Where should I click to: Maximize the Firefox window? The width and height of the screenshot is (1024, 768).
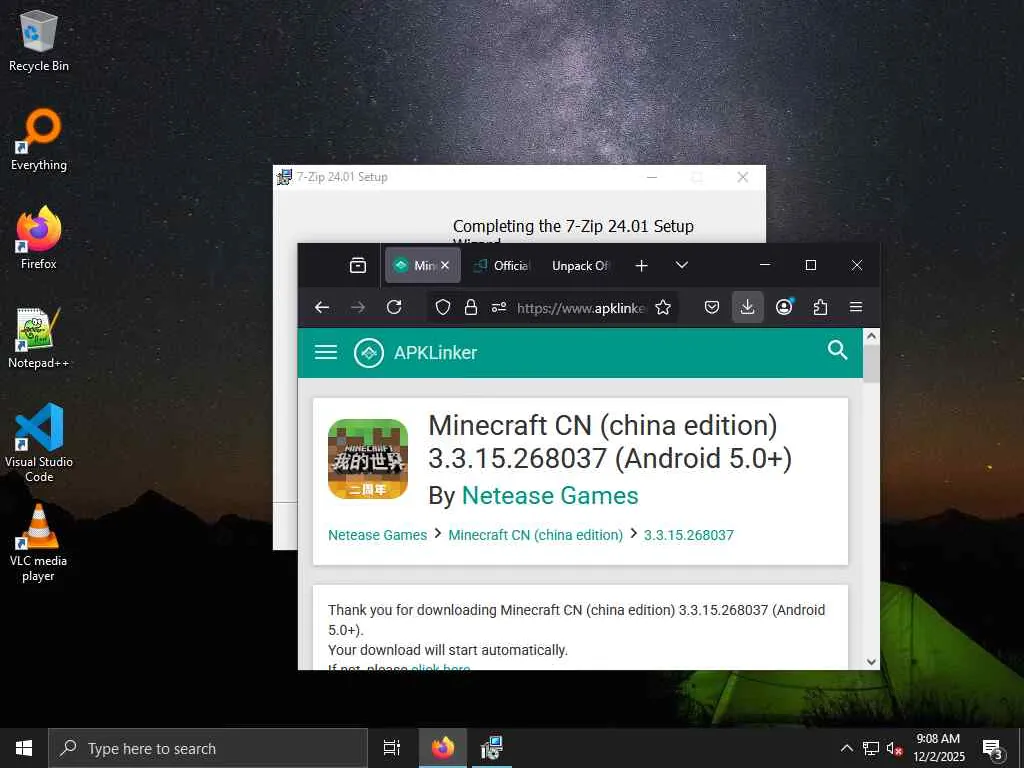point(811,265)
